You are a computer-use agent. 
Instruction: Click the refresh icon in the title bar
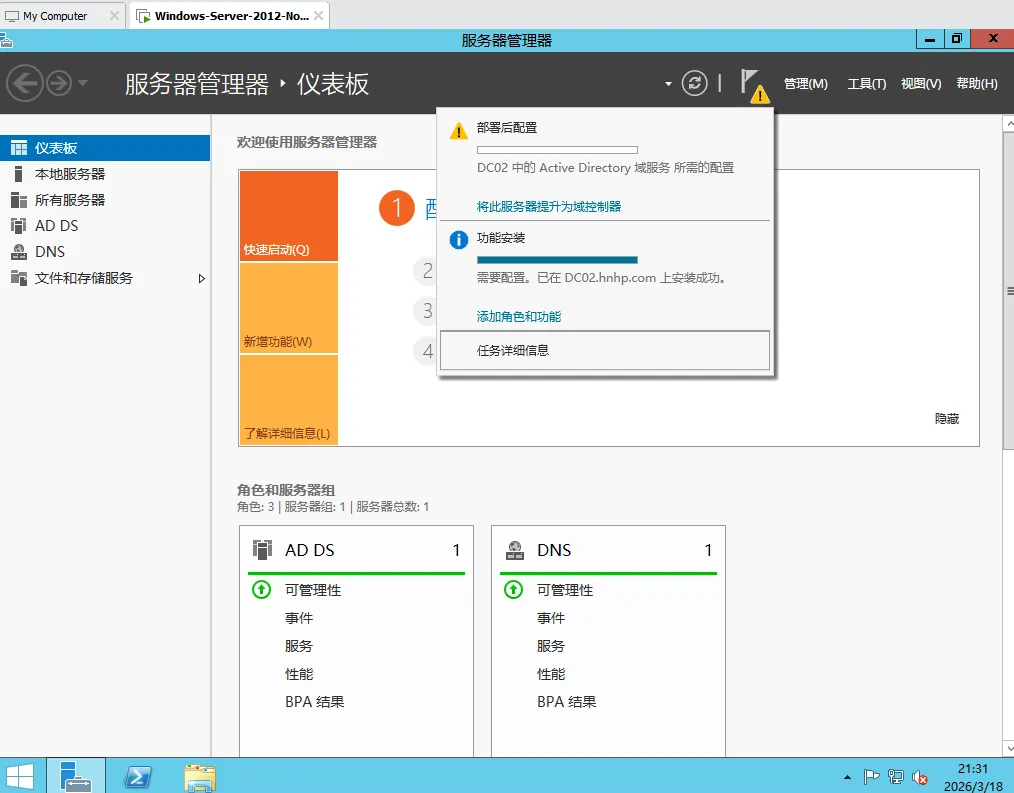(695, 84)
